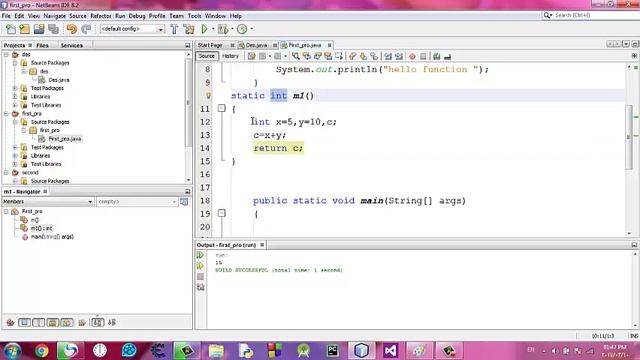640x360 pixels.
Task: Click the Output settings icon below stop
Action: (200, 287)
